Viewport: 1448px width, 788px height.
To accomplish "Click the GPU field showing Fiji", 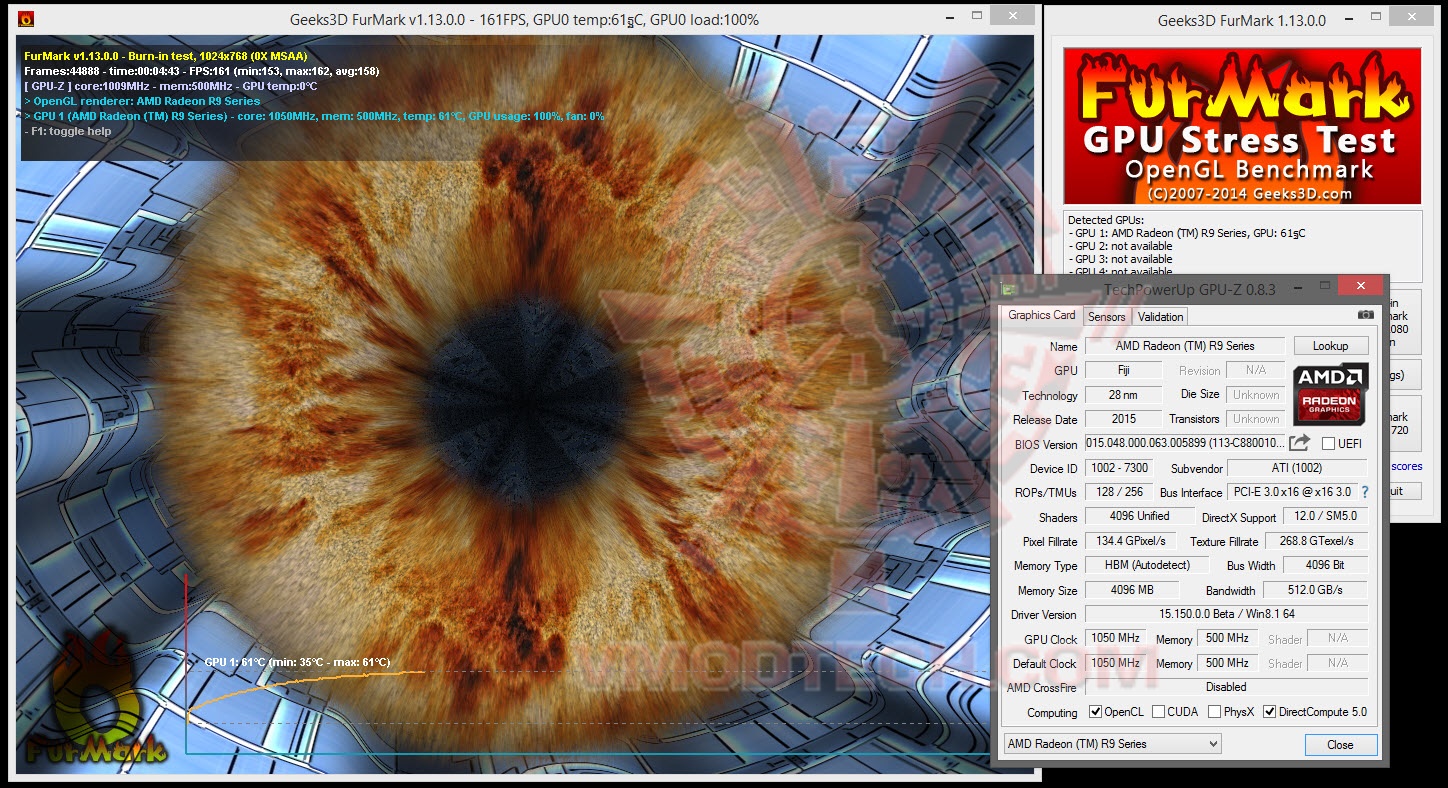I will [1124, 370].
